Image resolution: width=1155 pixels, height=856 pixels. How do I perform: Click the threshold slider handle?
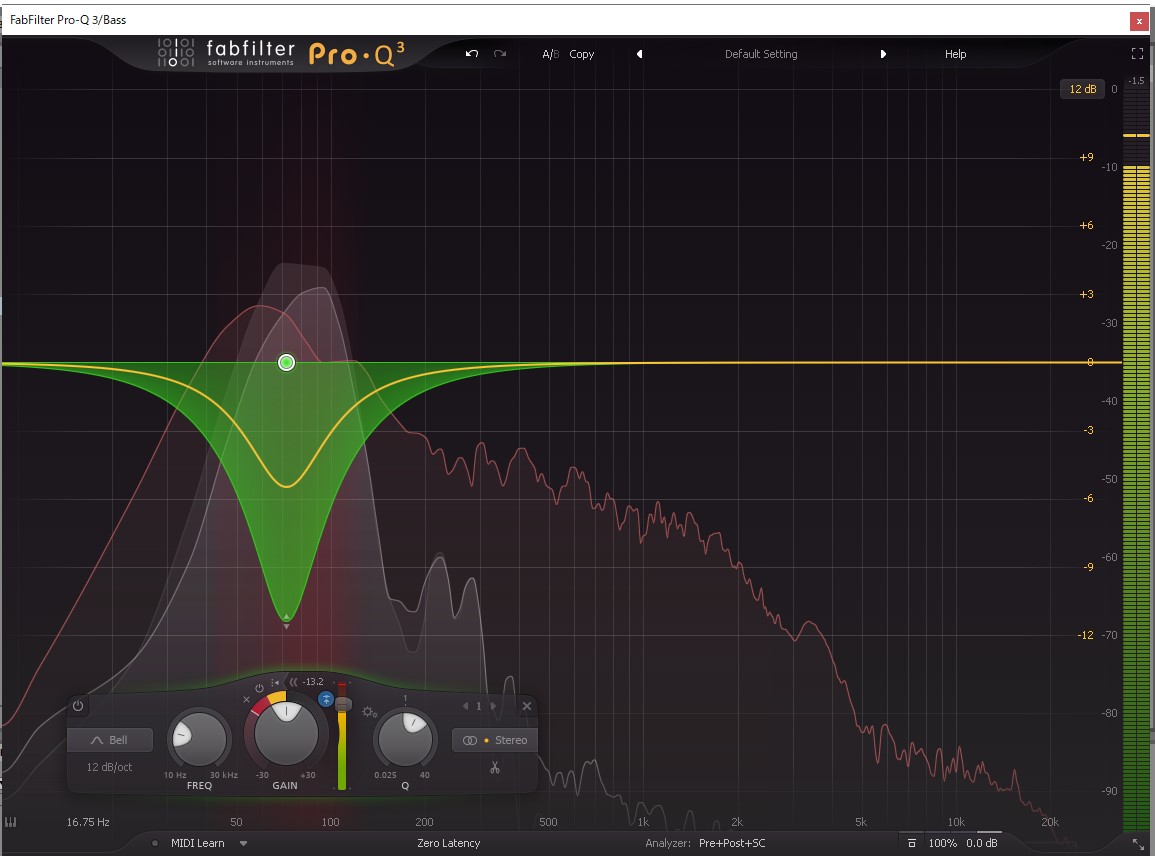(x=343, y=704)
